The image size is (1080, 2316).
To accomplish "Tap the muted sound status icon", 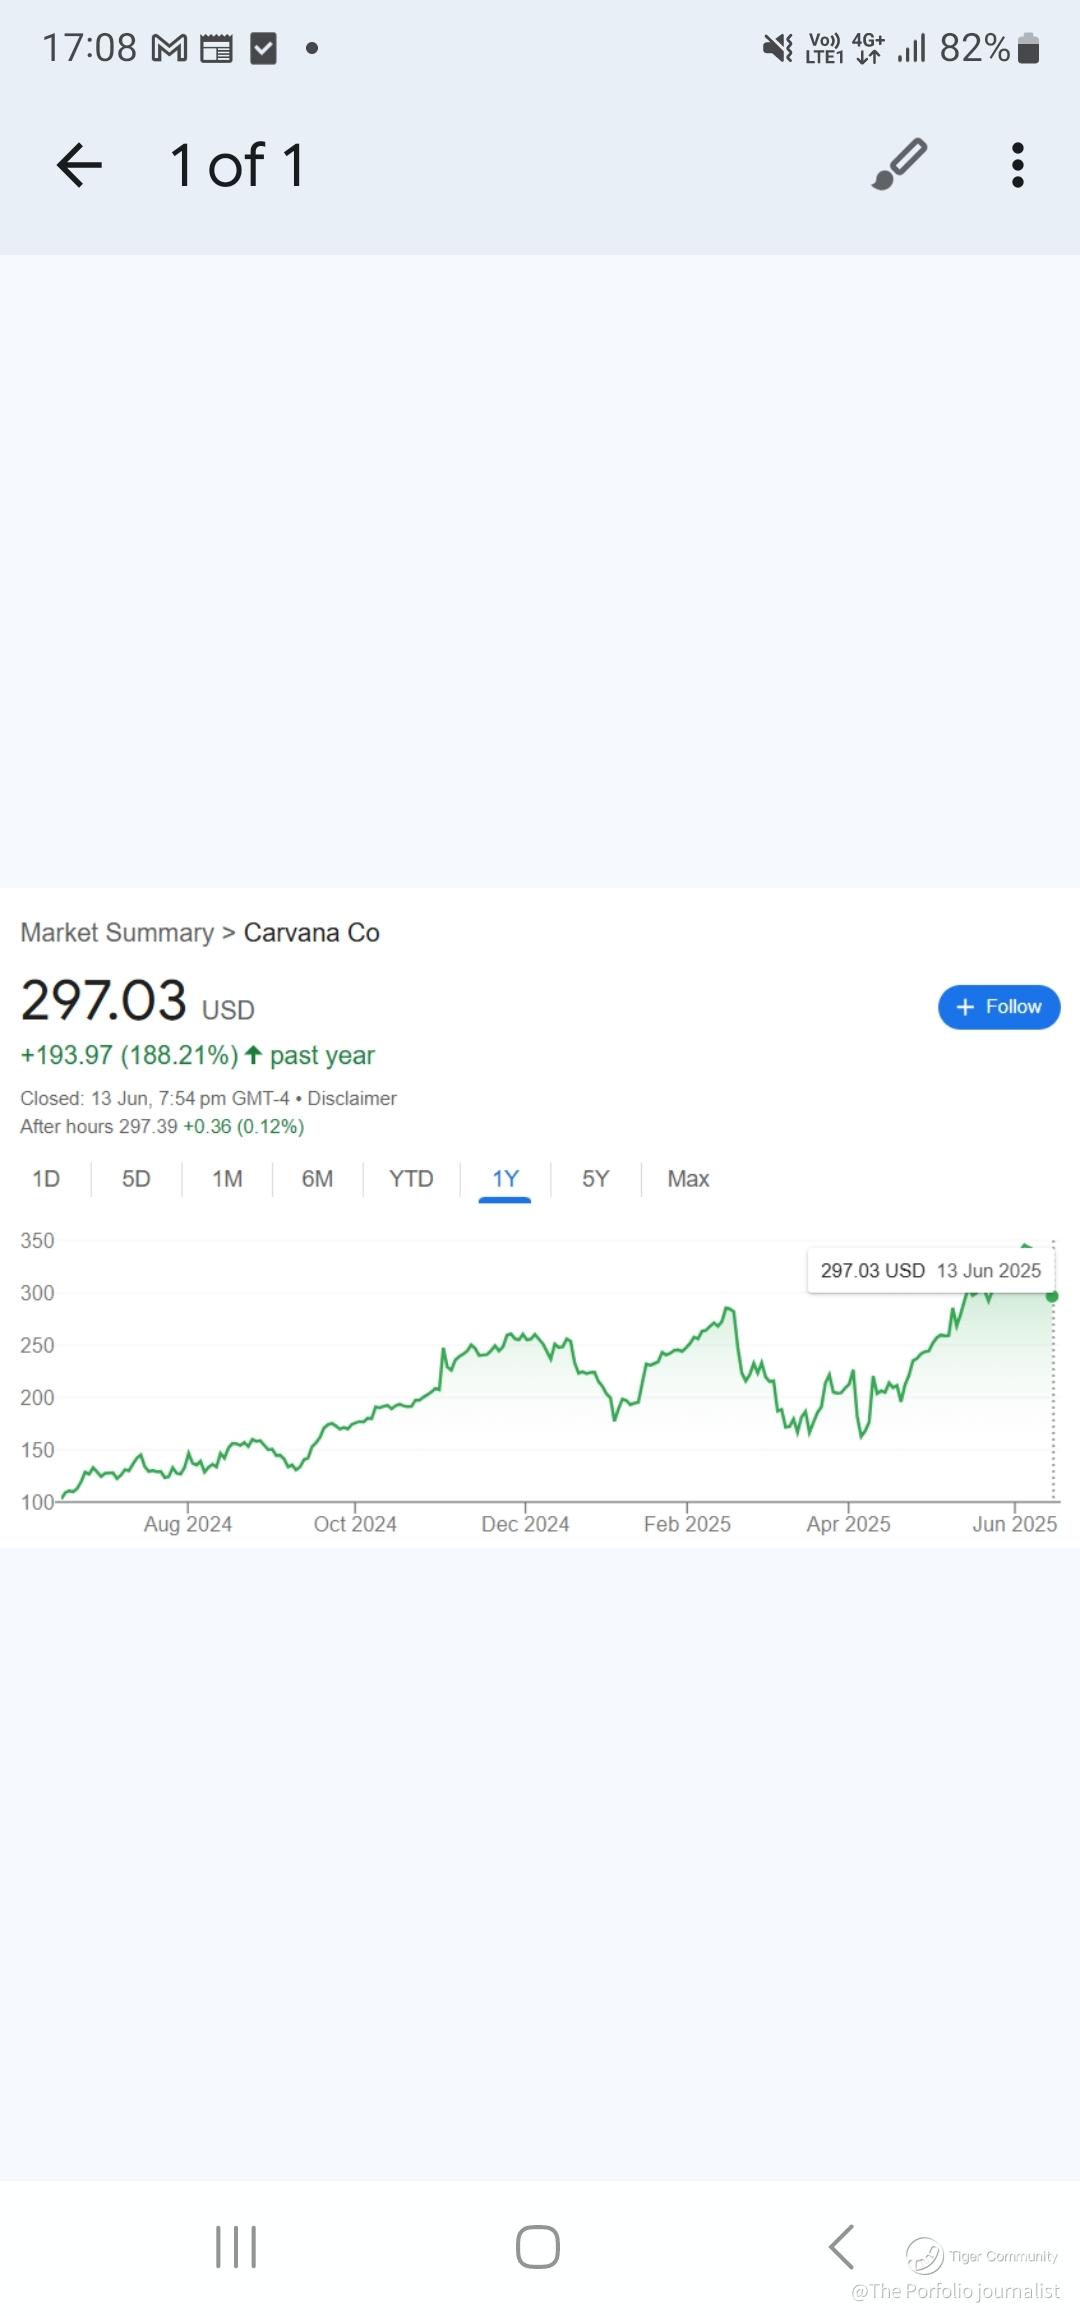I will coord(777,48).
